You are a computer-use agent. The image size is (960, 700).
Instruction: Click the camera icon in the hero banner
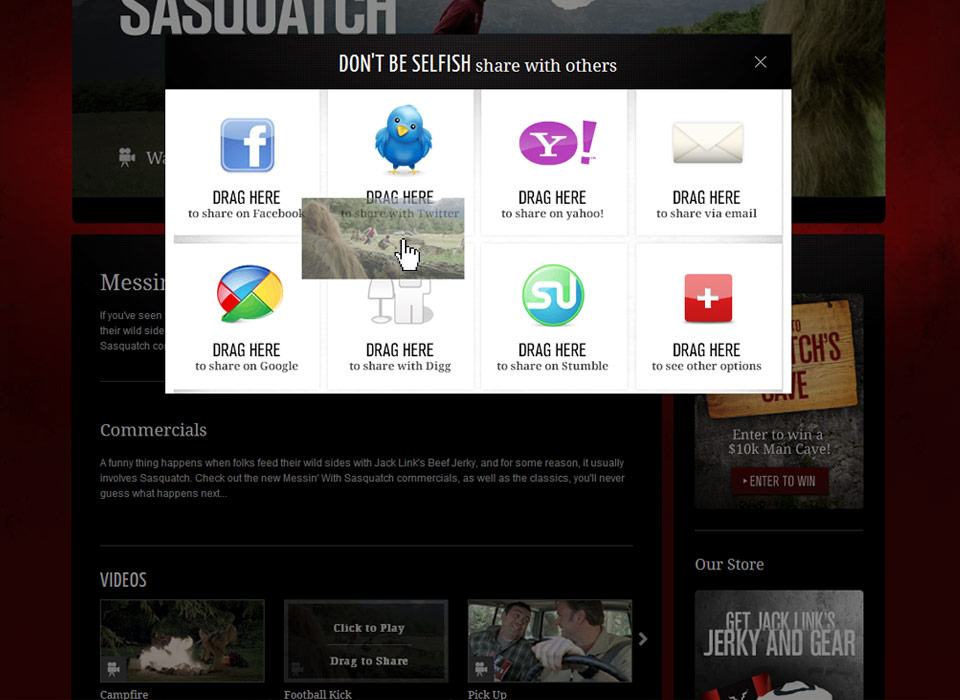pos(127,157)
